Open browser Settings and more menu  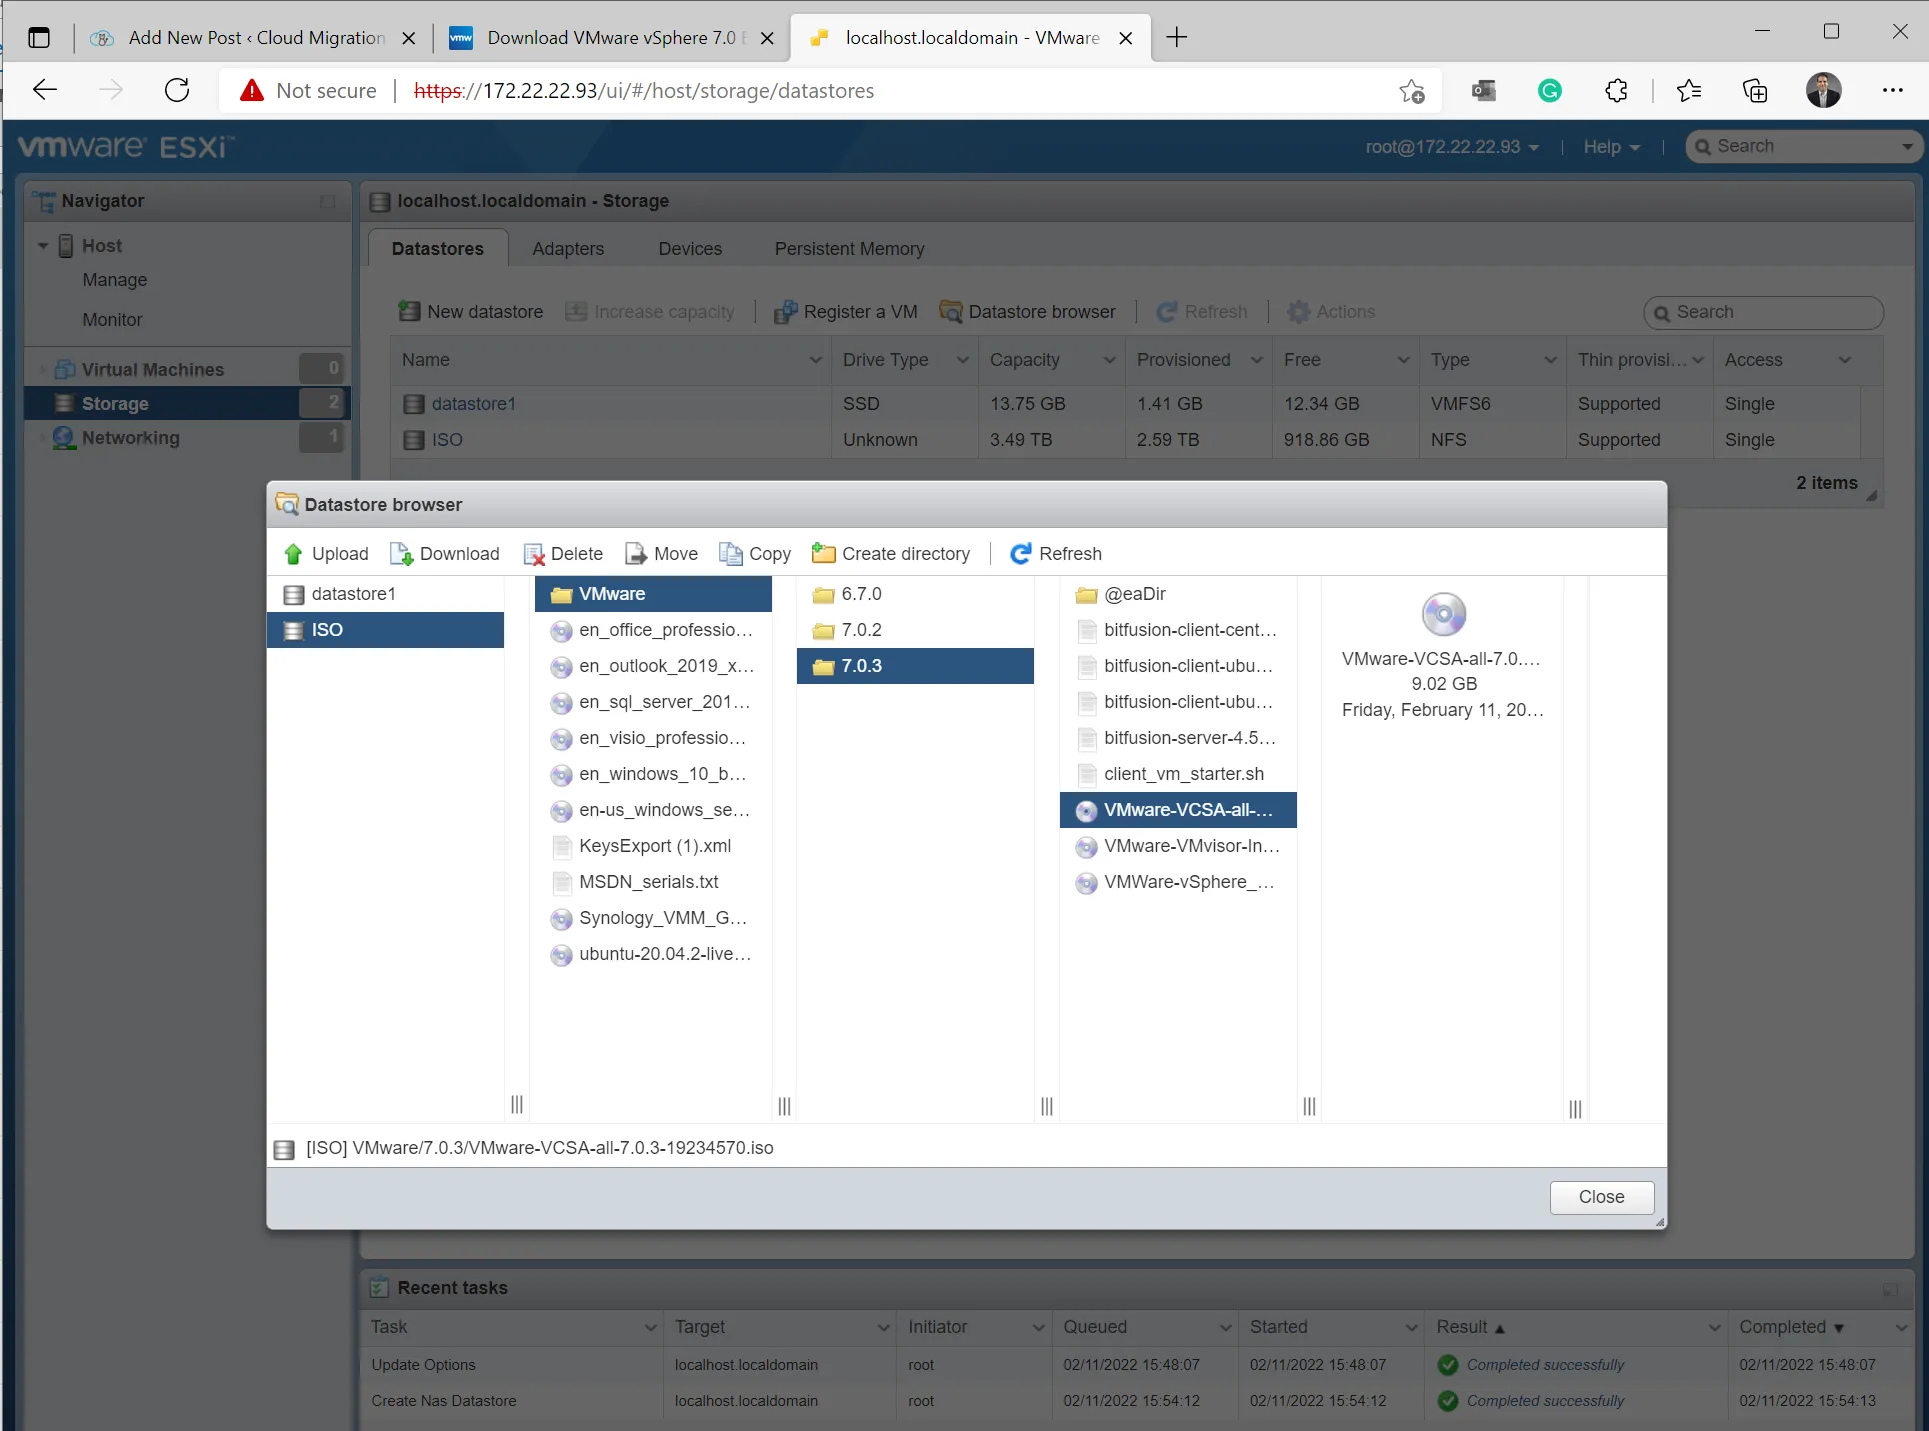(x=1892, y=90)
